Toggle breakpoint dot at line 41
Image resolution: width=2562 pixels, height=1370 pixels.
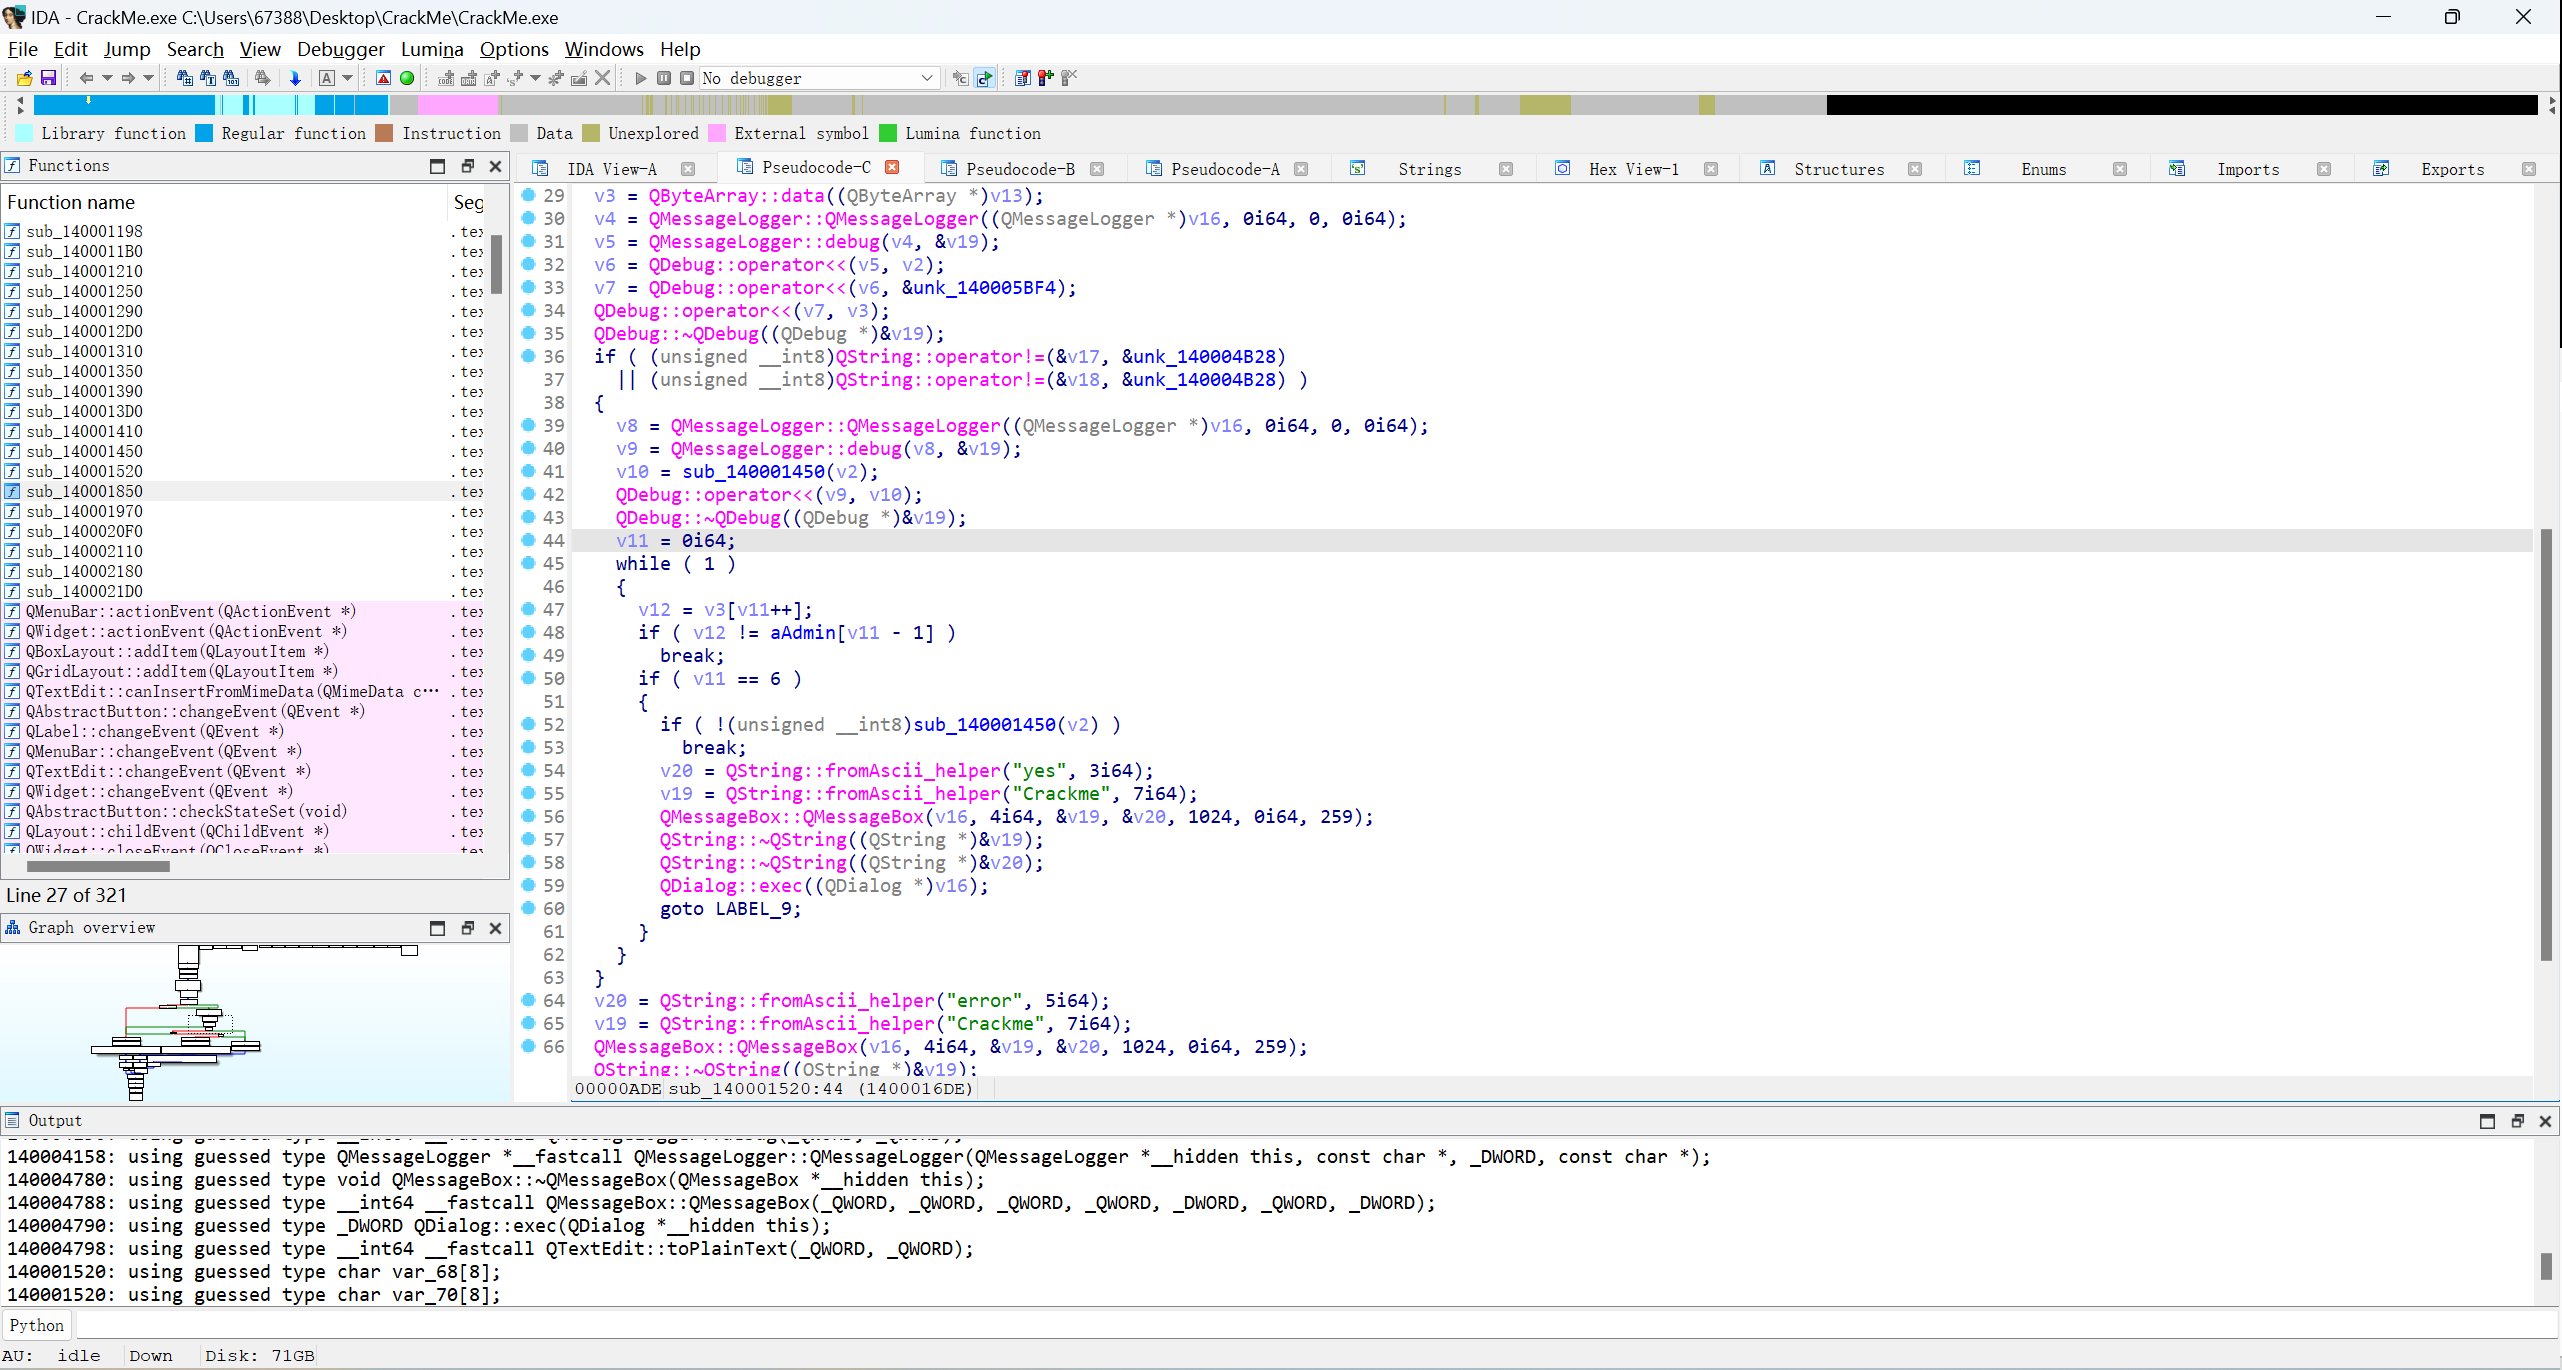[x=529, y=471]
